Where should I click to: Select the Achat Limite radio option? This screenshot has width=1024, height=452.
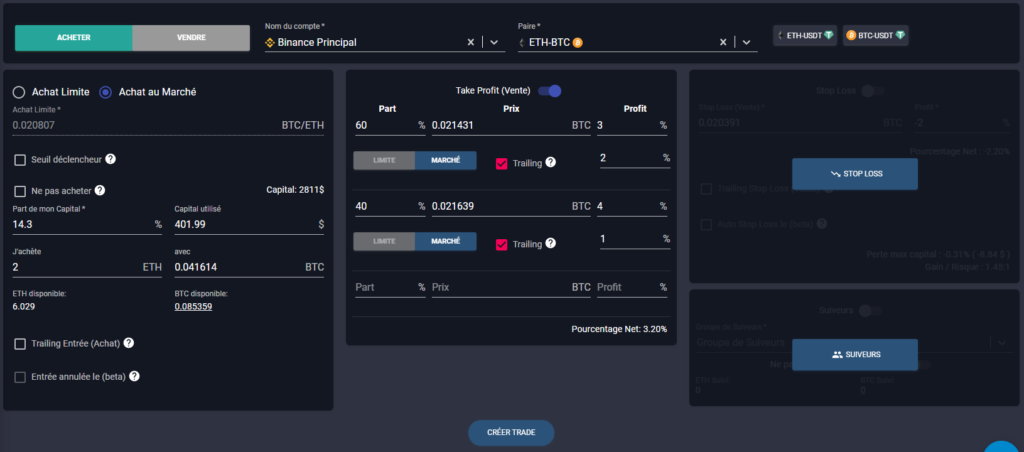pyautogui.click(x=19, y=92)
